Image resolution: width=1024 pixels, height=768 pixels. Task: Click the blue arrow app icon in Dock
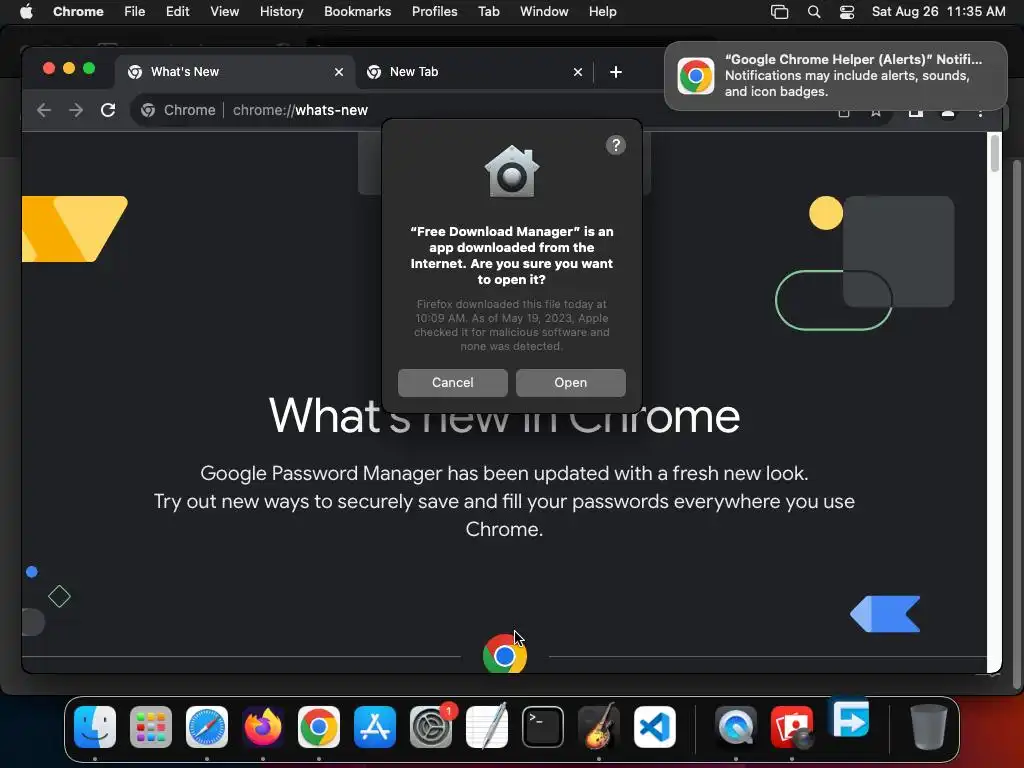click(850, 720)
